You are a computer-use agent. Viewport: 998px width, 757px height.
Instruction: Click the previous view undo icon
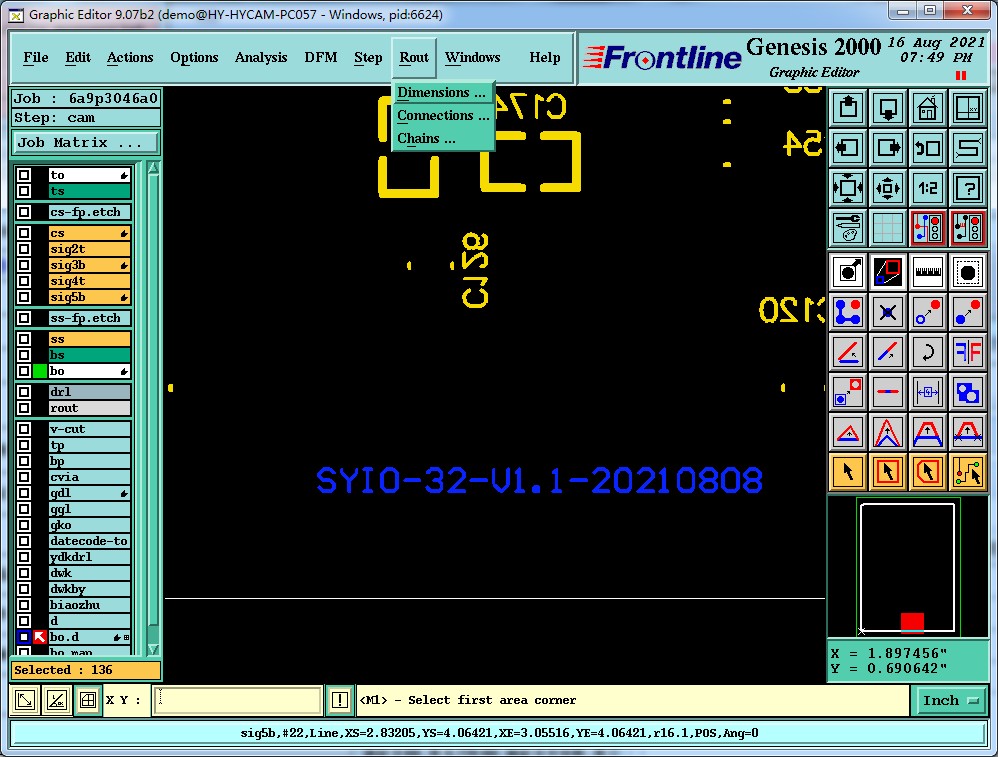928,148
